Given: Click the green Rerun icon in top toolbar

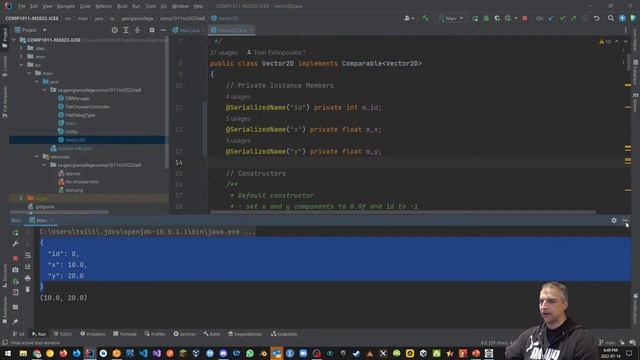Looking at the screenshot, I should [x=475, y=18].
